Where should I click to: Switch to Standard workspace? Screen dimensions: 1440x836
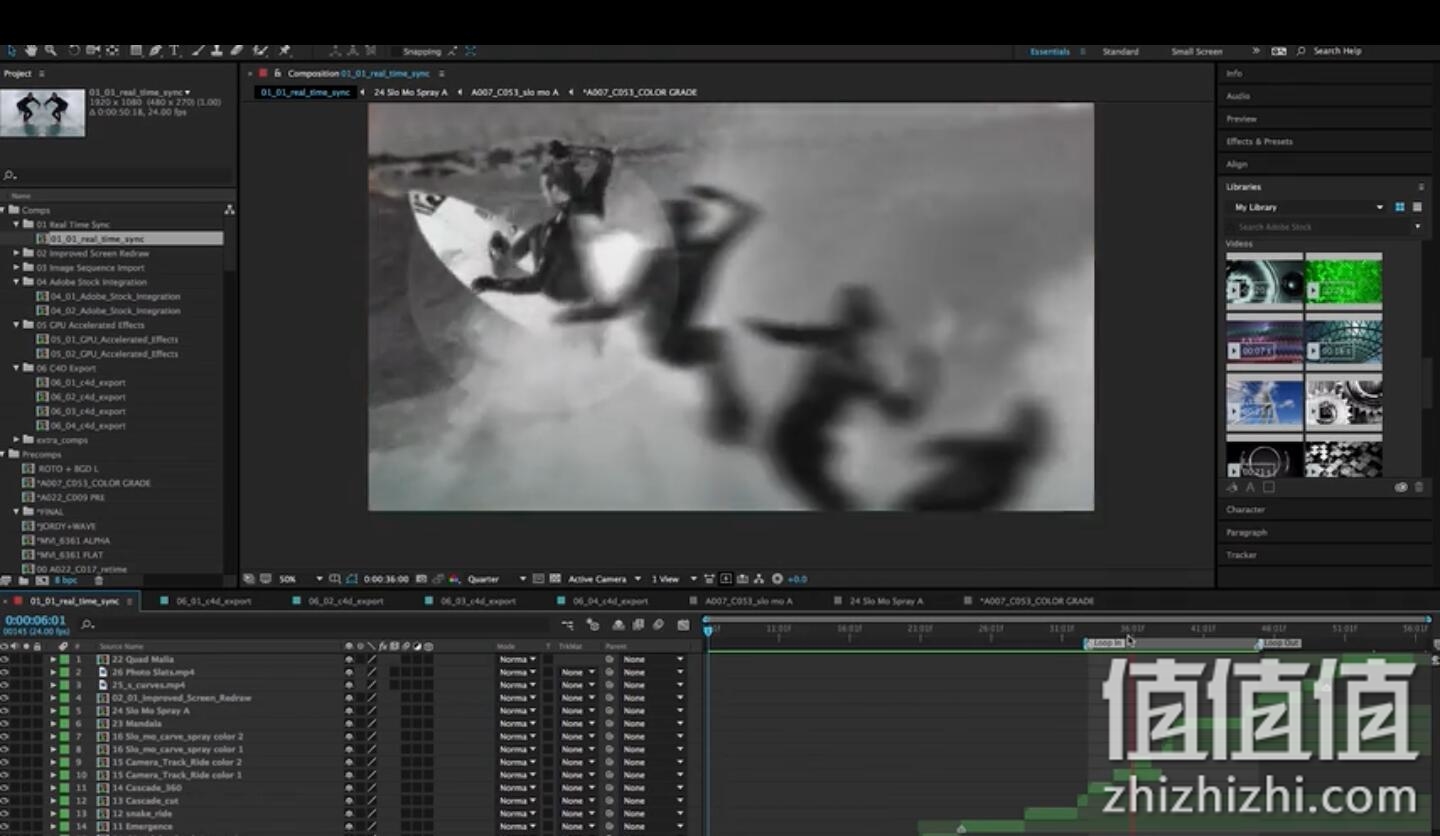[1120, 51]
